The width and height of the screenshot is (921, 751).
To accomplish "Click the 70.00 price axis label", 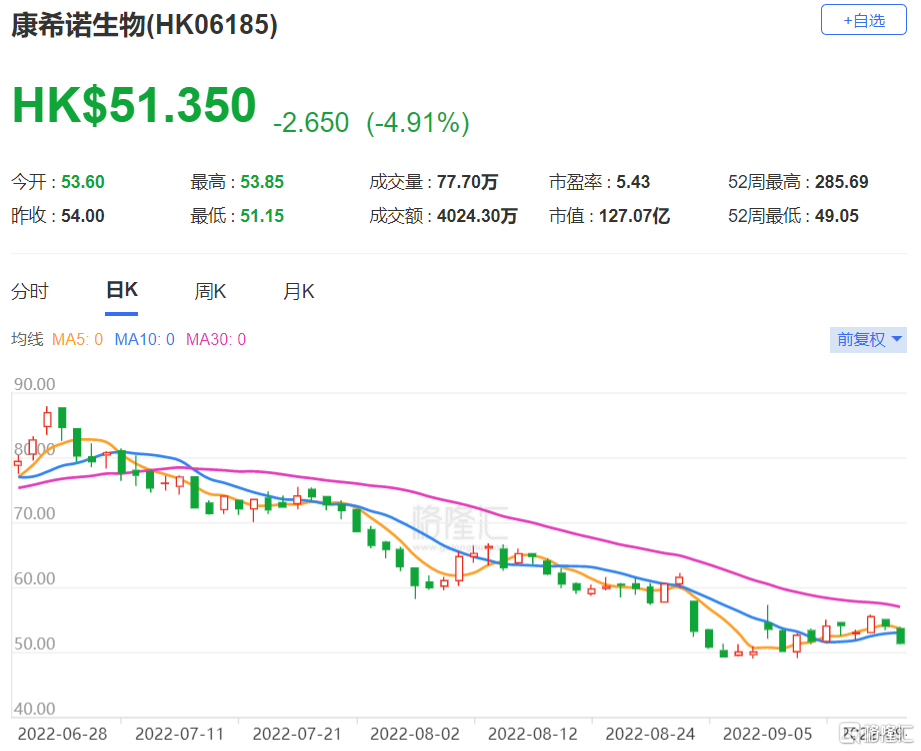I will point(35,514).
